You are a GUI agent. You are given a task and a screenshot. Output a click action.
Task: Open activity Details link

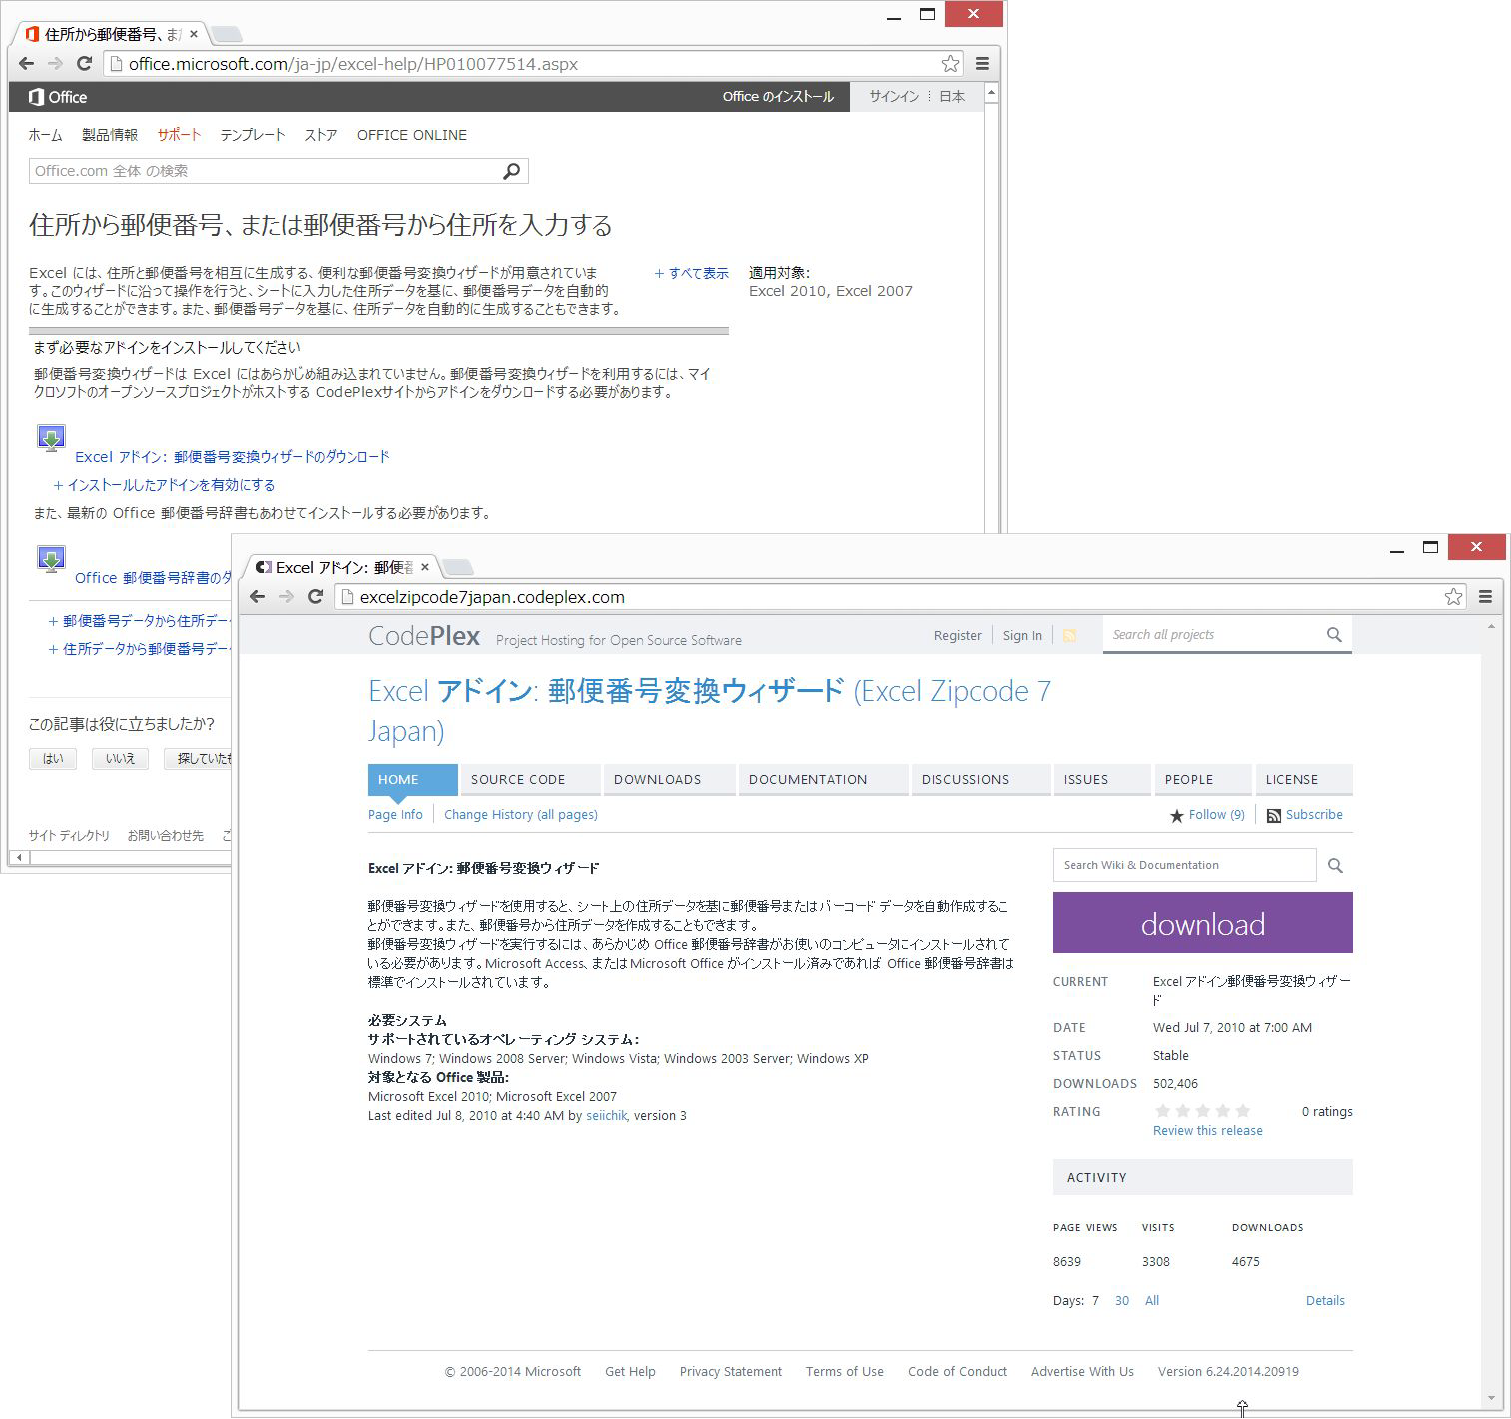click(x=1325, y=1301)
